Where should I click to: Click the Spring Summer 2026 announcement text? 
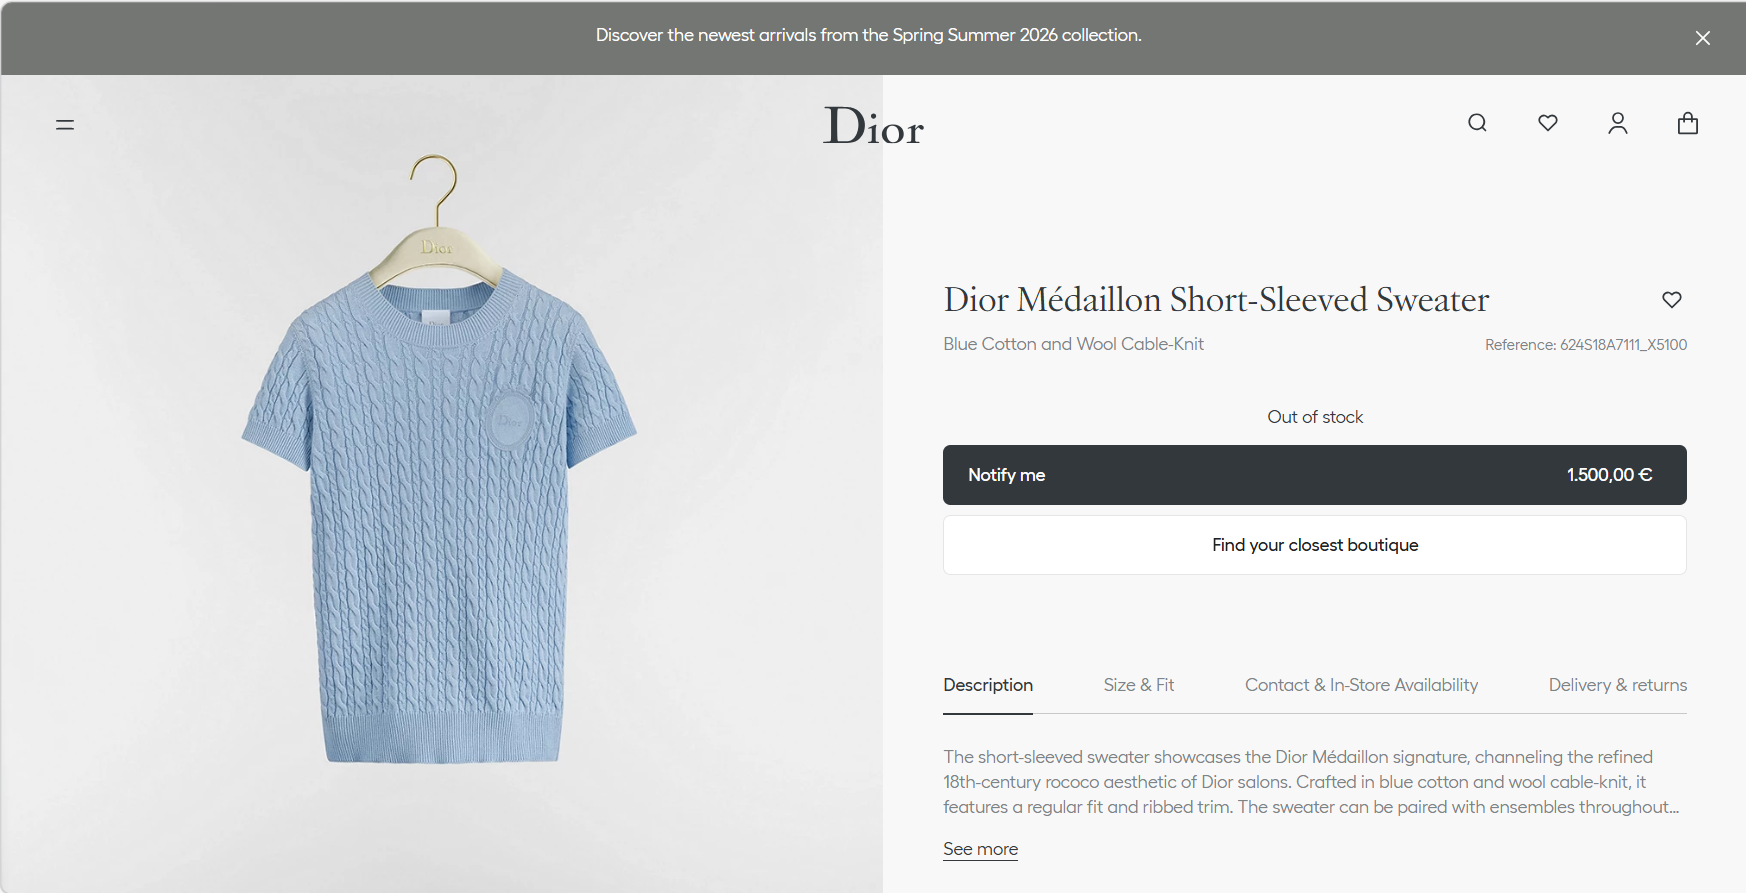(869, 35)
